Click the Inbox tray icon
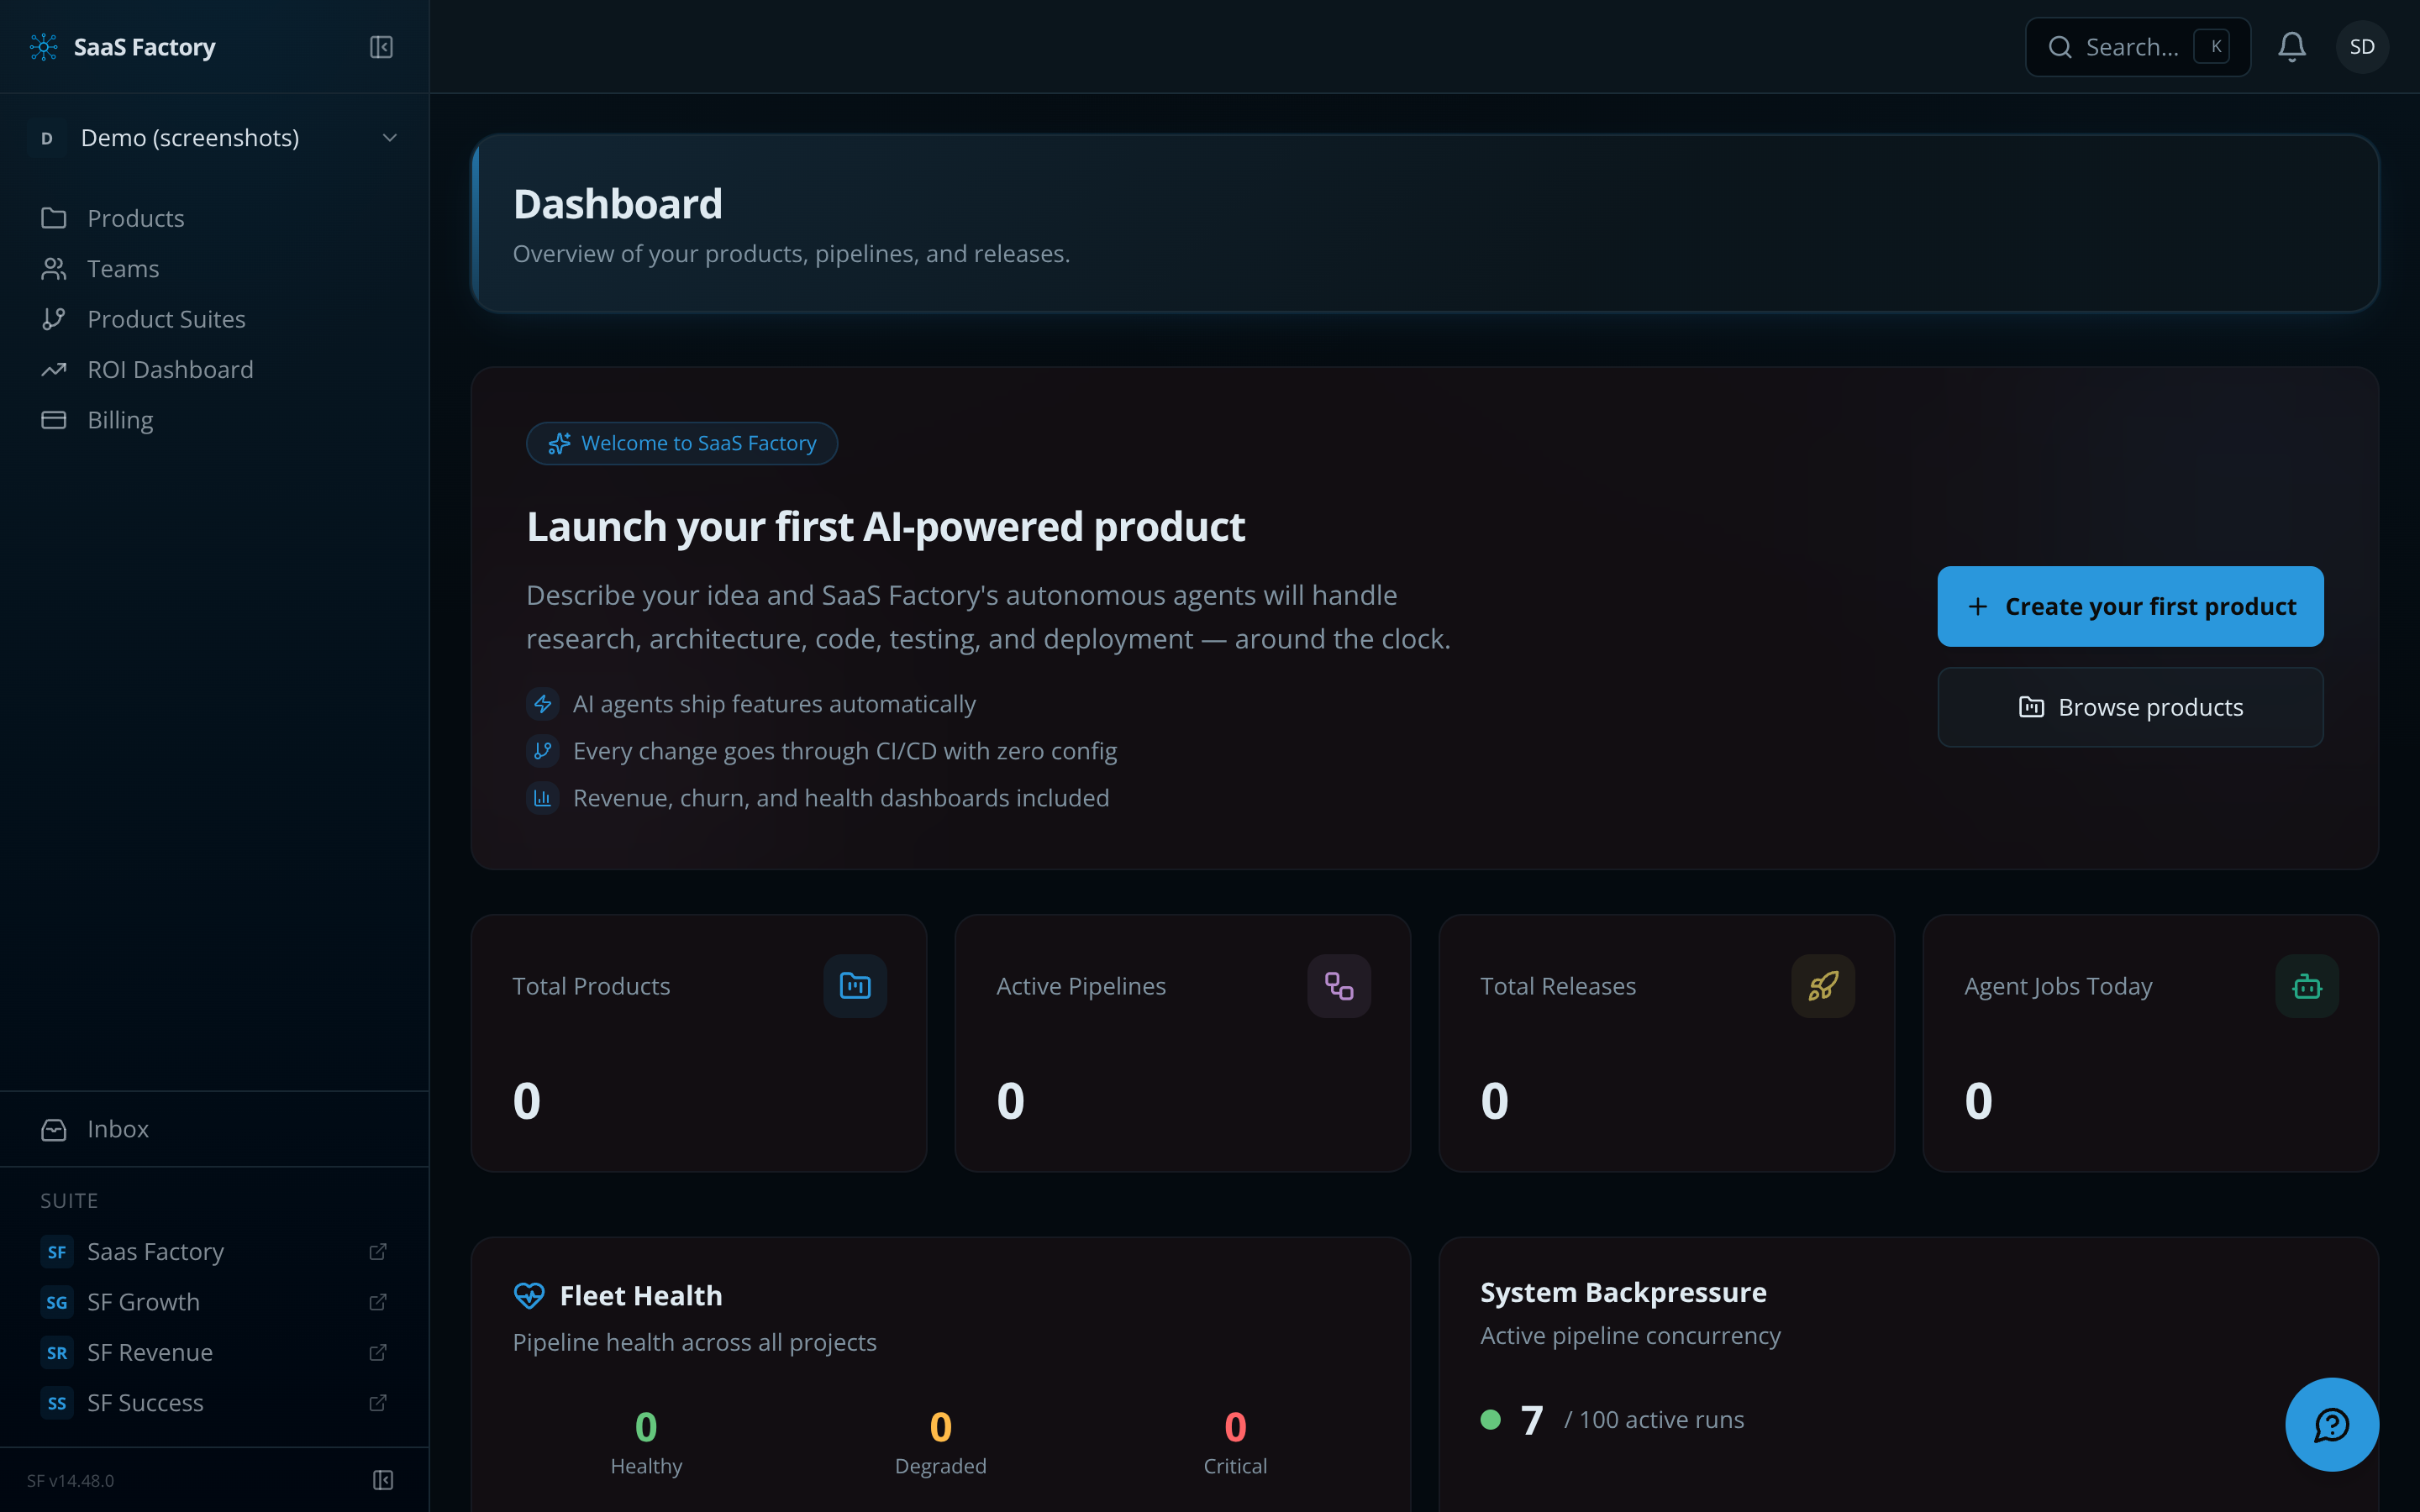Screen dimensions: 2420x1512 point(54,1129)
